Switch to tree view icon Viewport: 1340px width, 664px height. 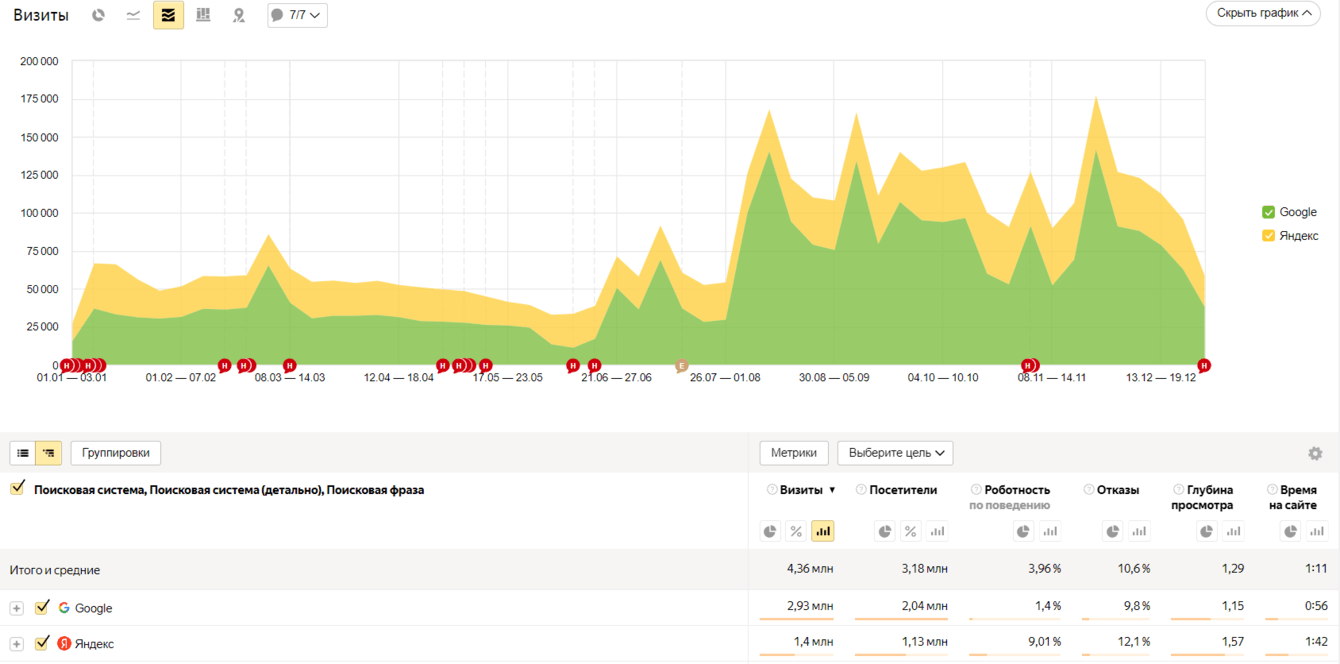click(x=49, y=453)
